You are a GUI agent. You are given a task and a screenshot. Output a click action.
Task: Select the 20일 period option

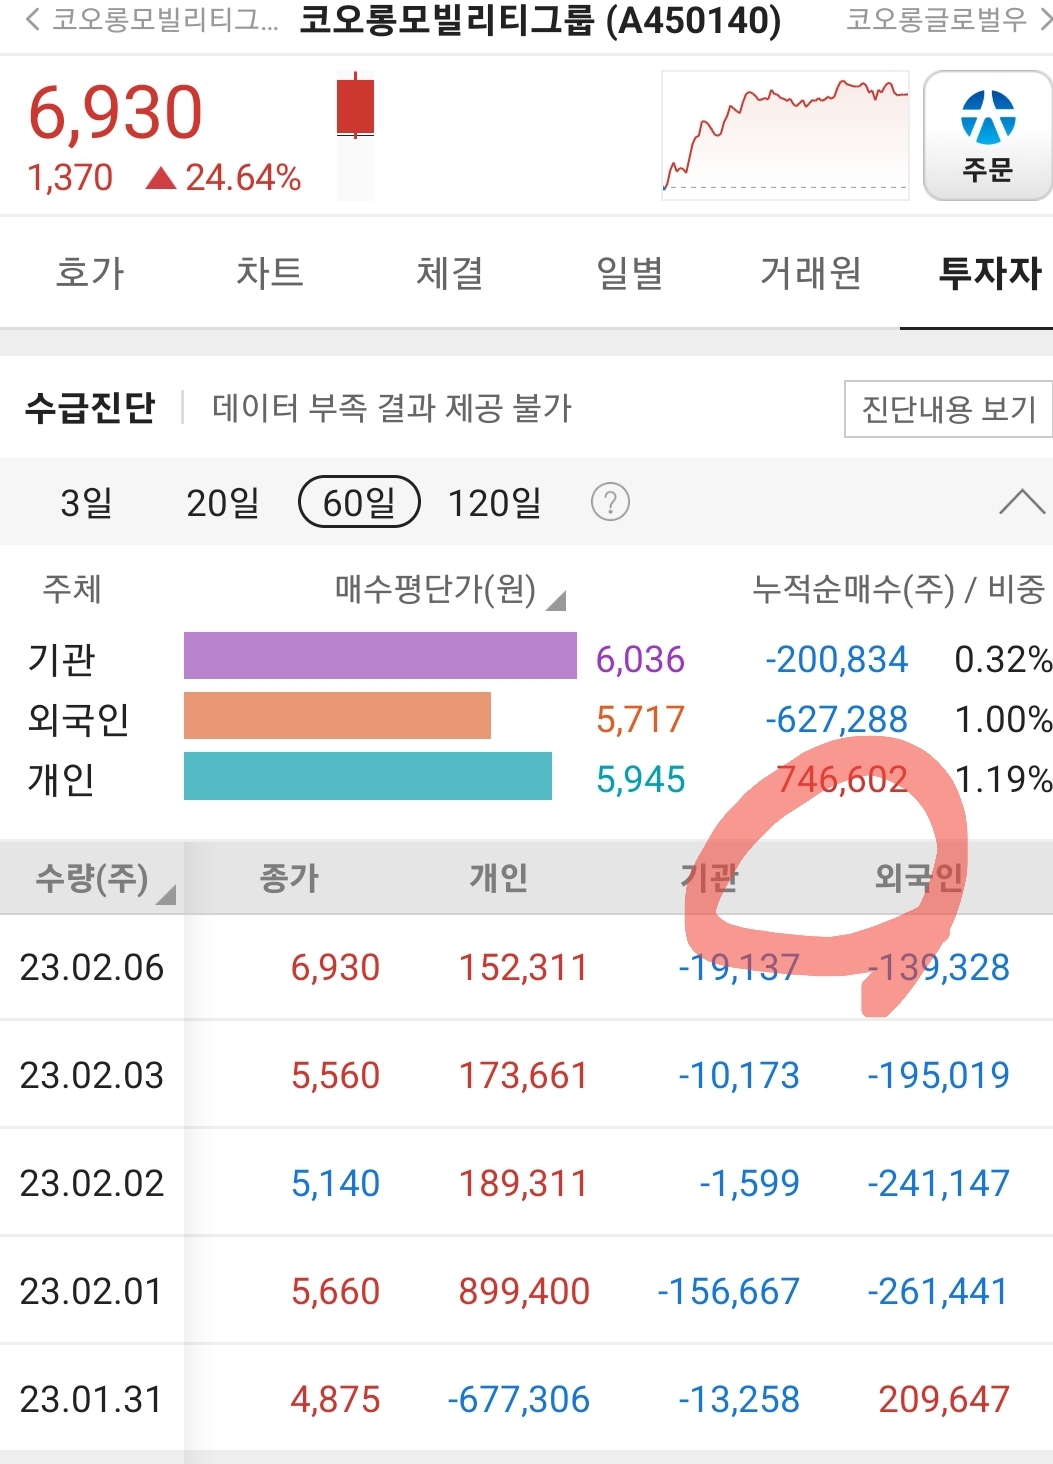[x=223, y=502]
